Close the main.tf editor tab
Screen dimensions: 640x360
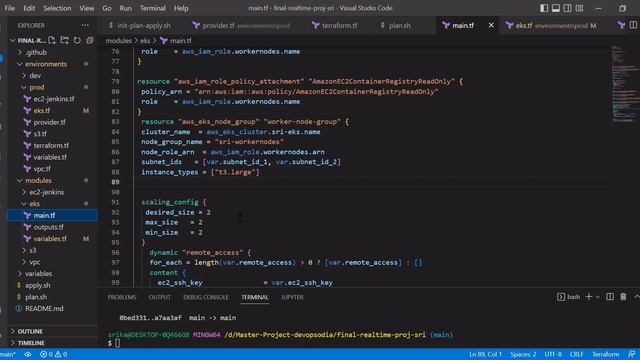491,25
